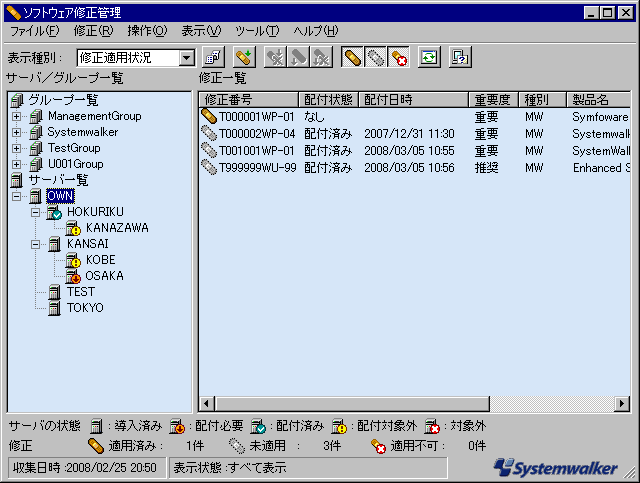Open the 表示(V) menu
The width and height of the screenshot is (640, 483).
pyautogui.click(x=201, y=31)
